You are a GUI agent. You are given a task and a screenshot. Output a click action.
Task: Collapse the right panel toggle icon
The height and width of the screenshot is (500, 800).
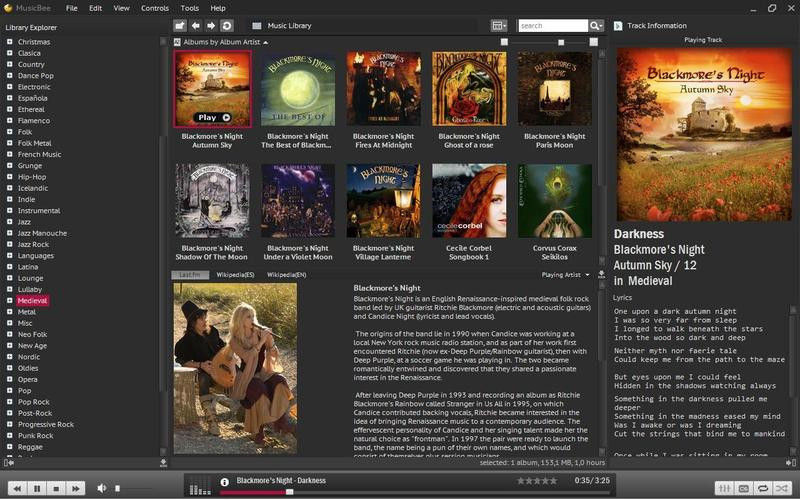(x=791, y=463)
